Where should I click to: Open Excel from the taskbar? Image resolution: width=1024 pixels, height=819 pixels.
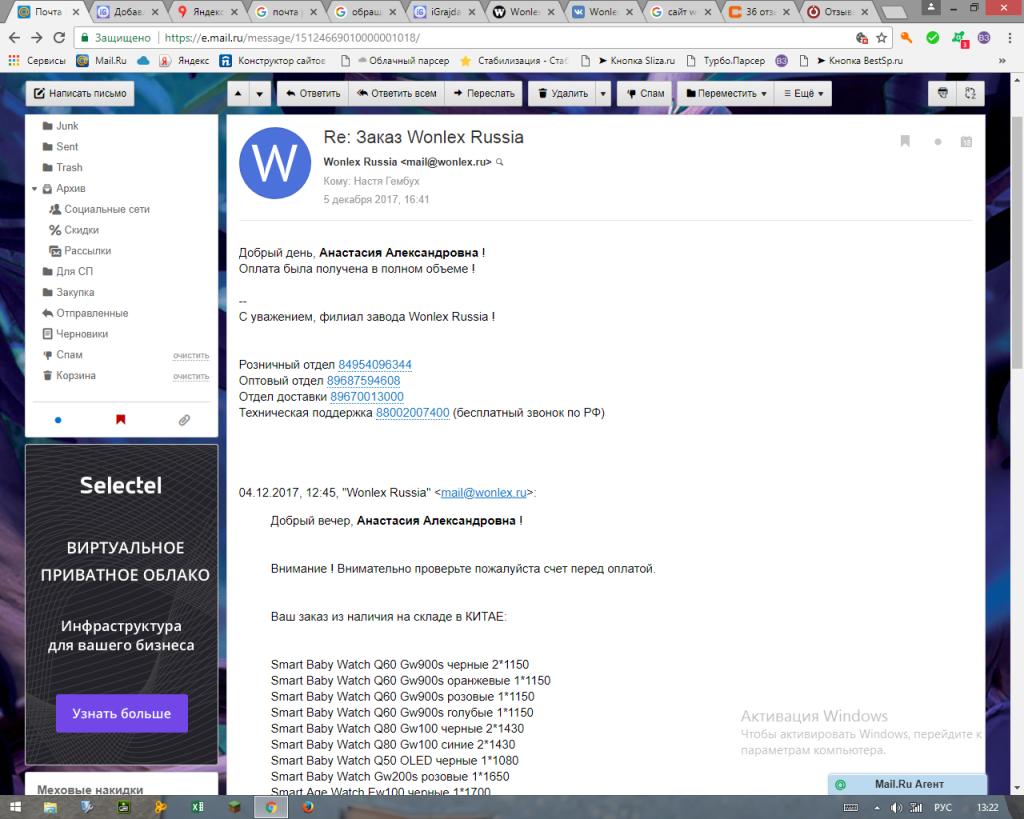pos(197,807)
